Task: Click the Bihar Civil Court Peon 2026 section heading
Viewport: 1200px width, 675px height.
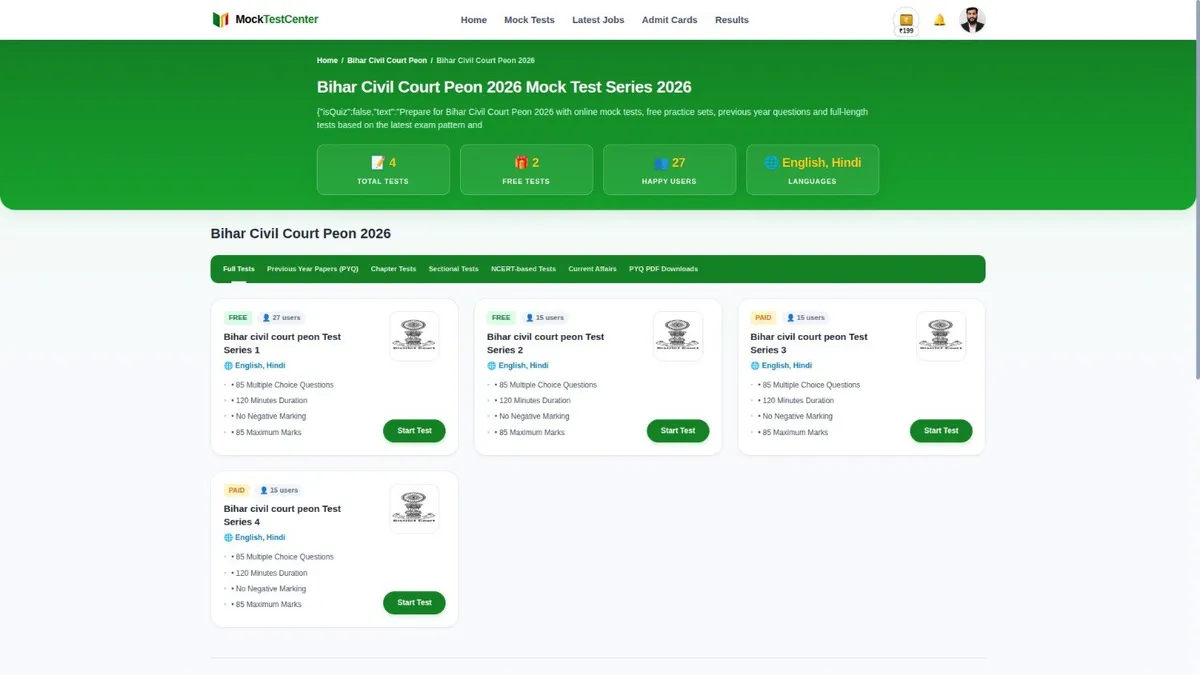Action: pos(301,233)
